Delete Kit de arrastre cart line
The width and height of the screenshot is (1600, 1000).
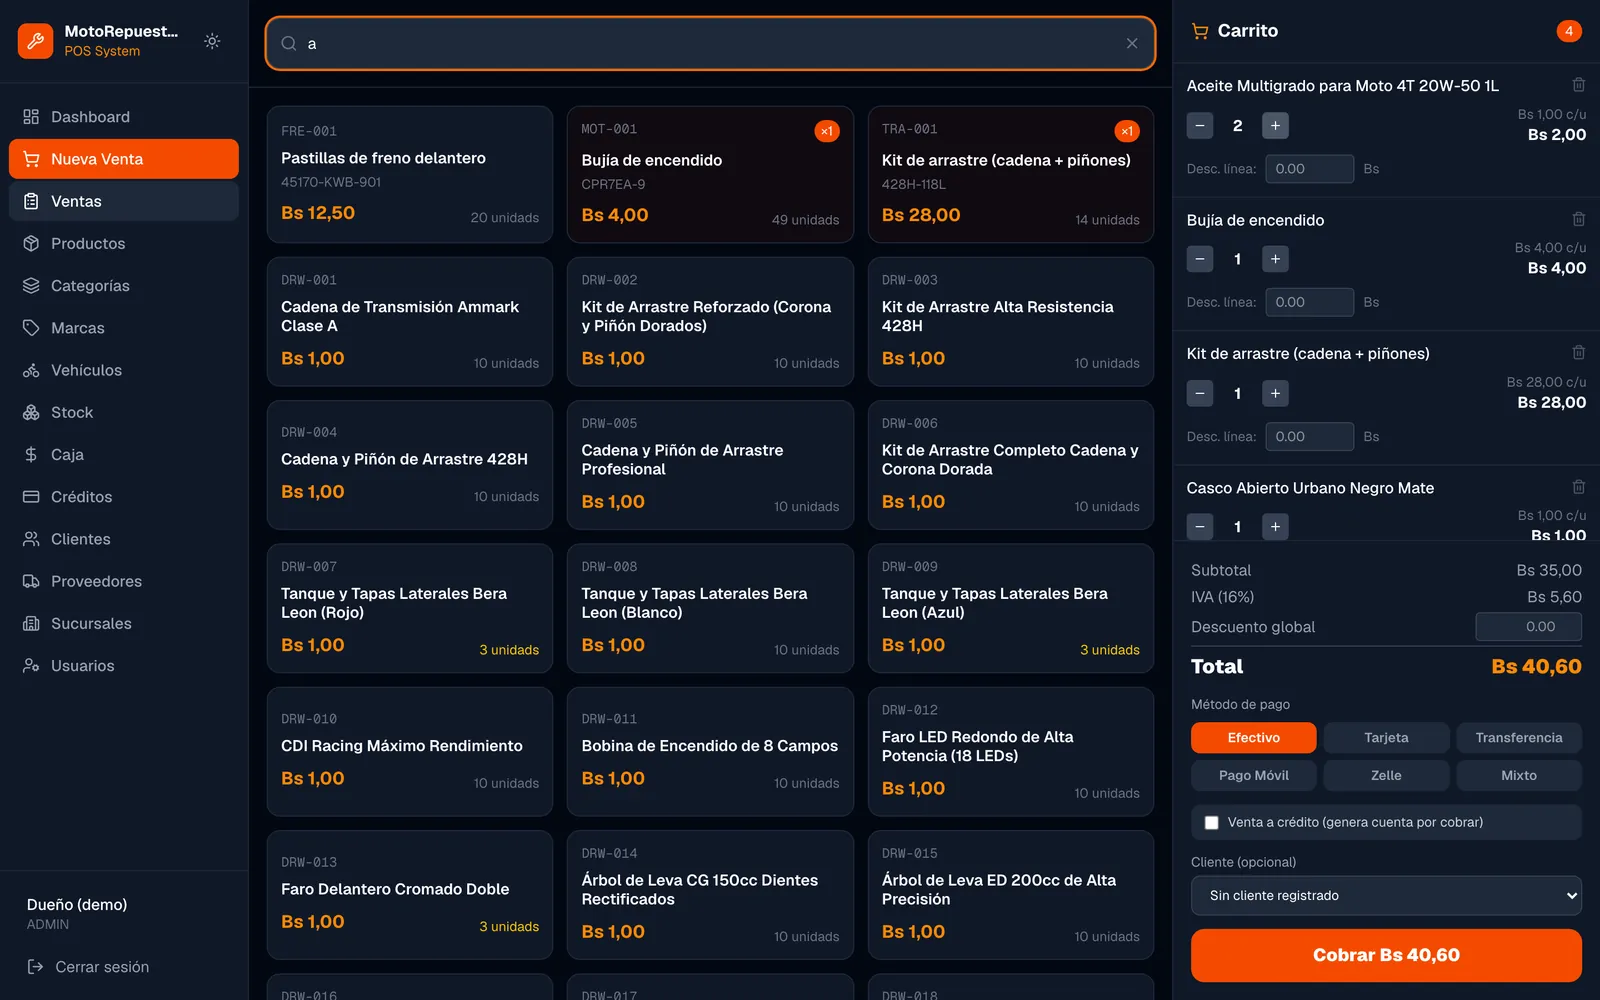(1578, 353)
